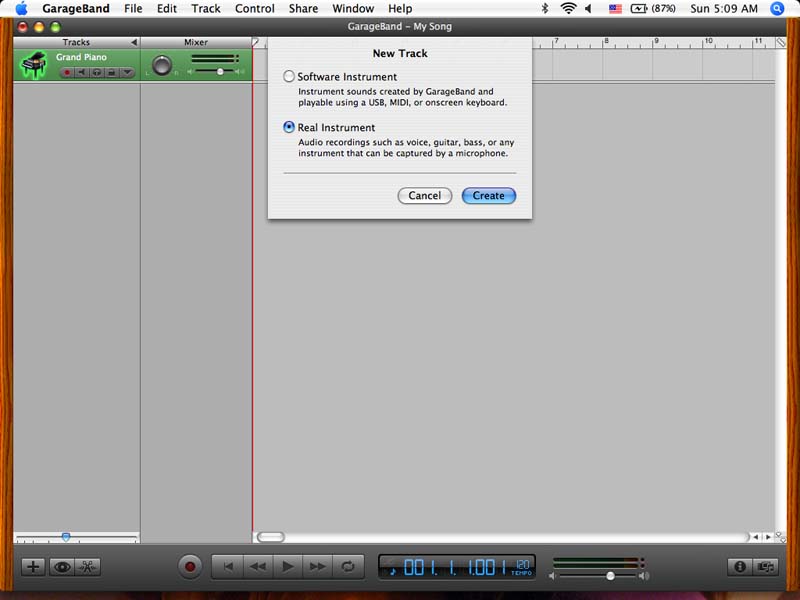Cancel the New Track dialog
Viewport: 800px width, 600px height.
[x=424, y=195]
